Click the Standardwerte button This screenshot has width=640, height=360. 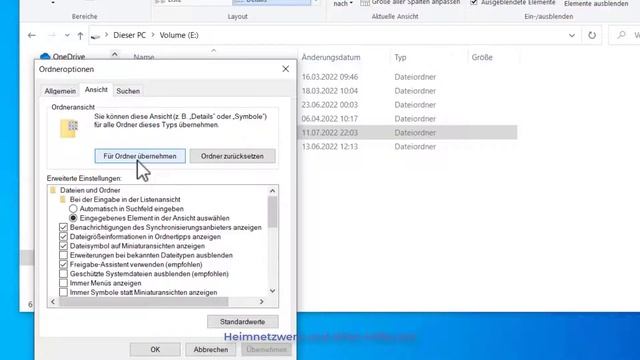click(243, 322)
